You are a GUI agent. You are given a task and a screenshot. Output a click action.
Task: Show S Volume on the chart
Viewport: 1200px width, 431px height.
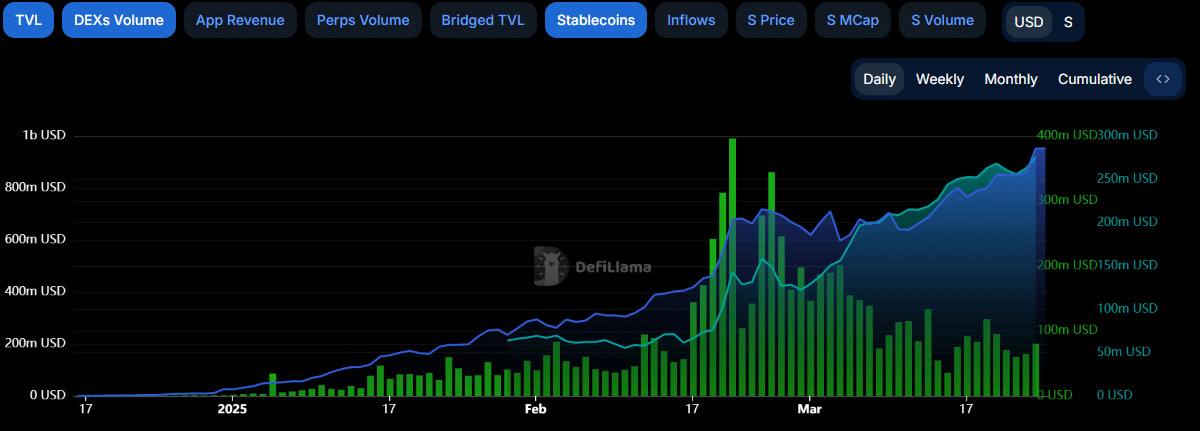(x=942, y=20)
